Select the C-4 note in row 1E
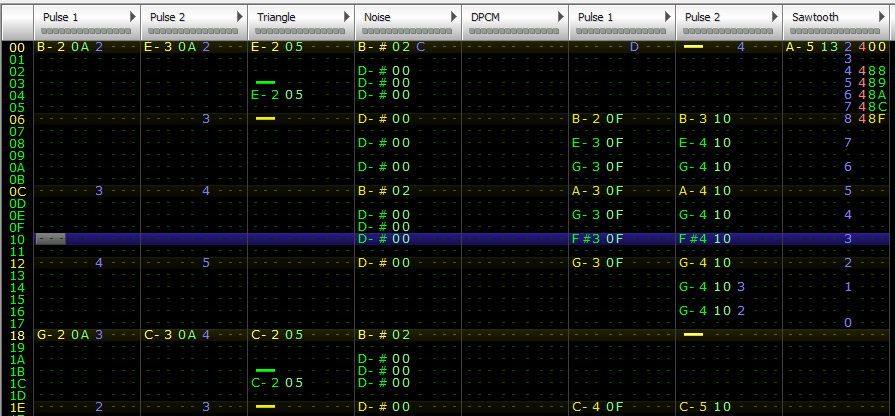895x416 pixels. point(585,407)
